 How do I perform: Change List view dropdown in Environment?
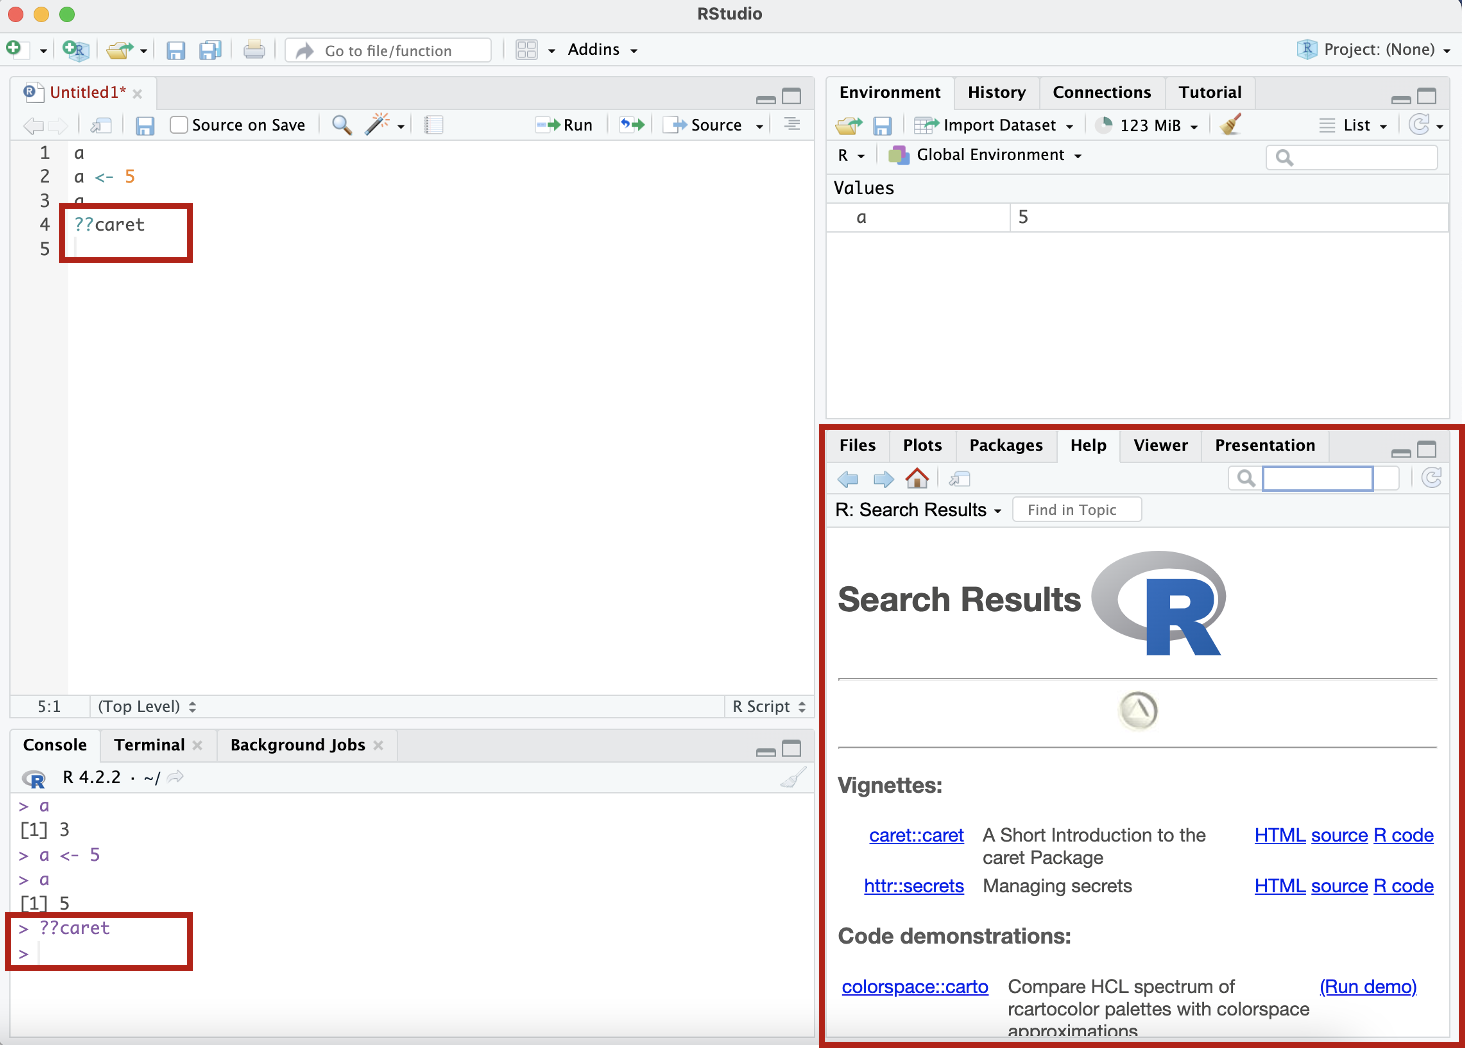point(1353,125)
